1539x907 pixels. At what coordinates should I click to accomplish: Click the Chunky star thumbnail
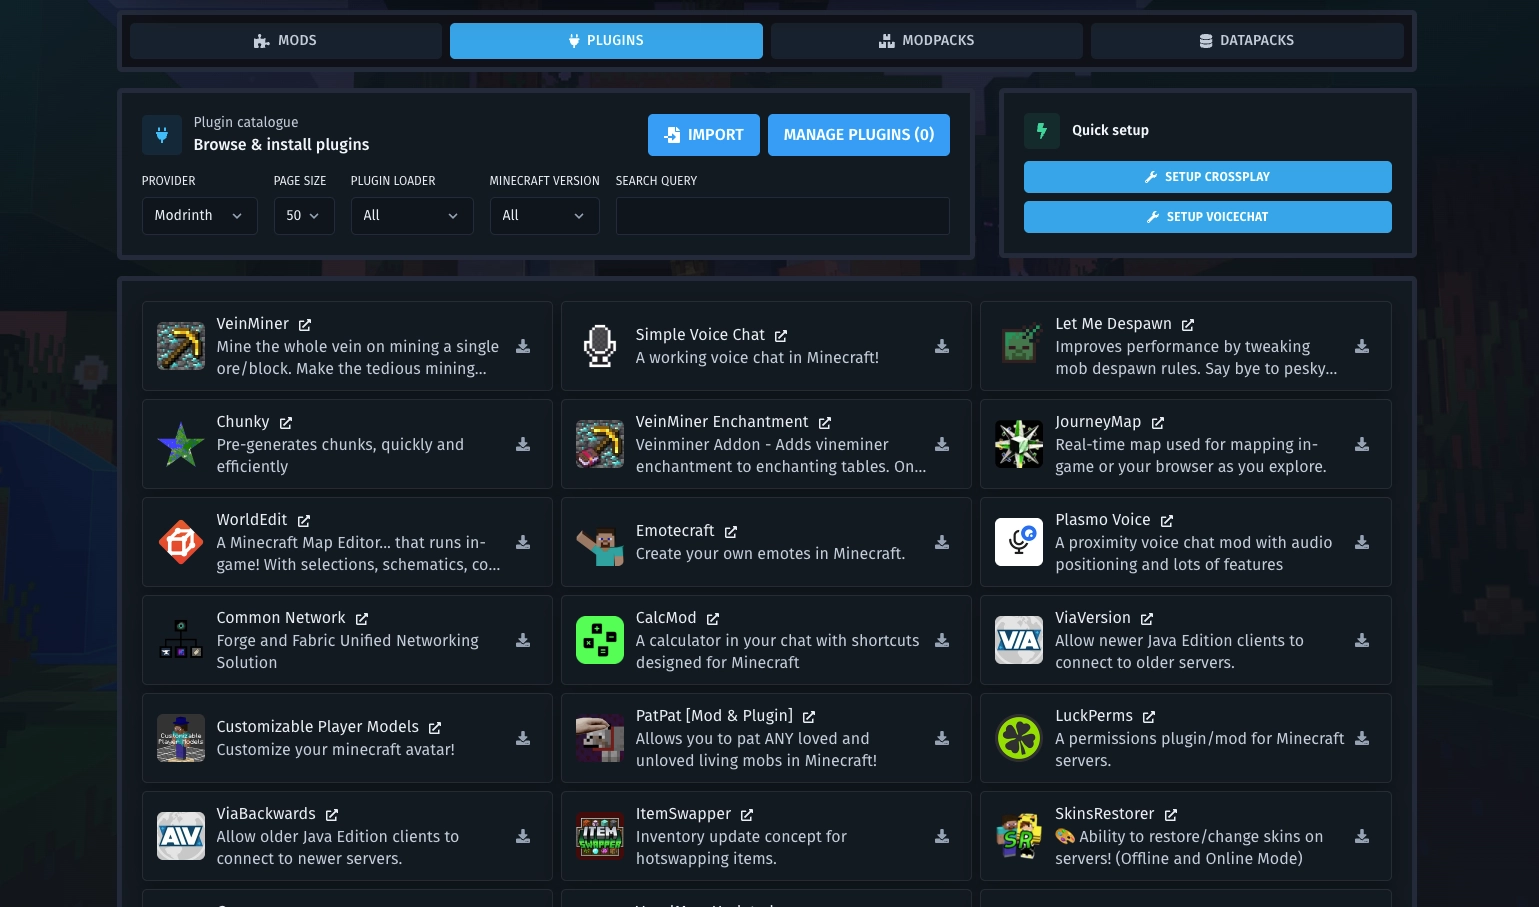pyautogui.click(x=181, y=444)
